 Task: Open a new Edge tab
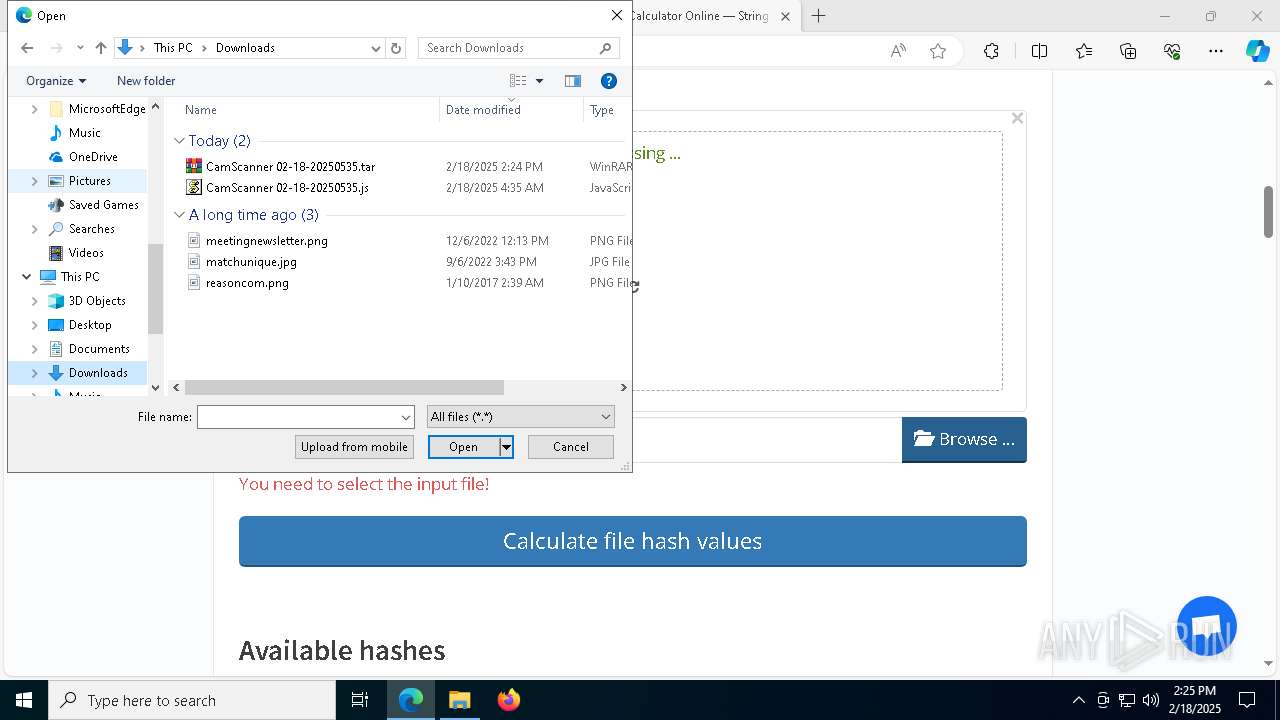pyautogui.click(x=818, y=16)
